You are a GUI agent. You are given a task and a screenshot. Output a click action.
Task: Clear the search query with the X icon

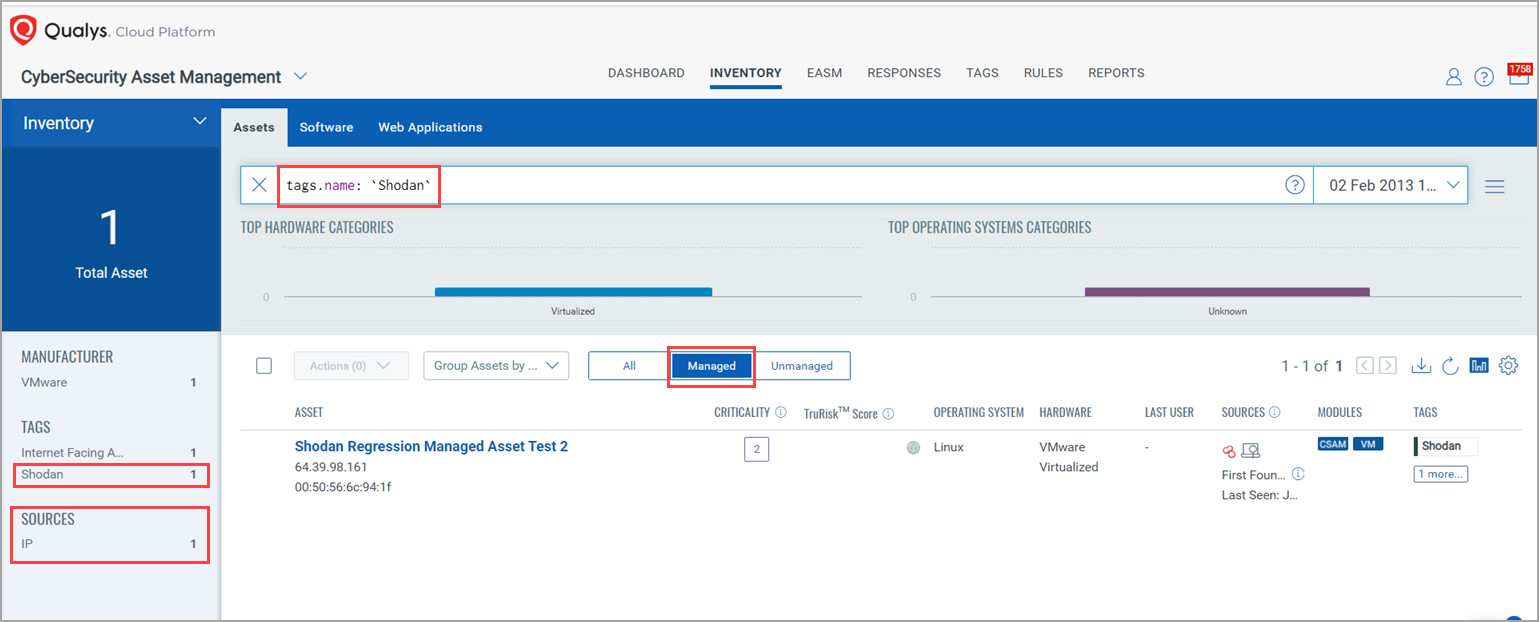pos(259,185)
